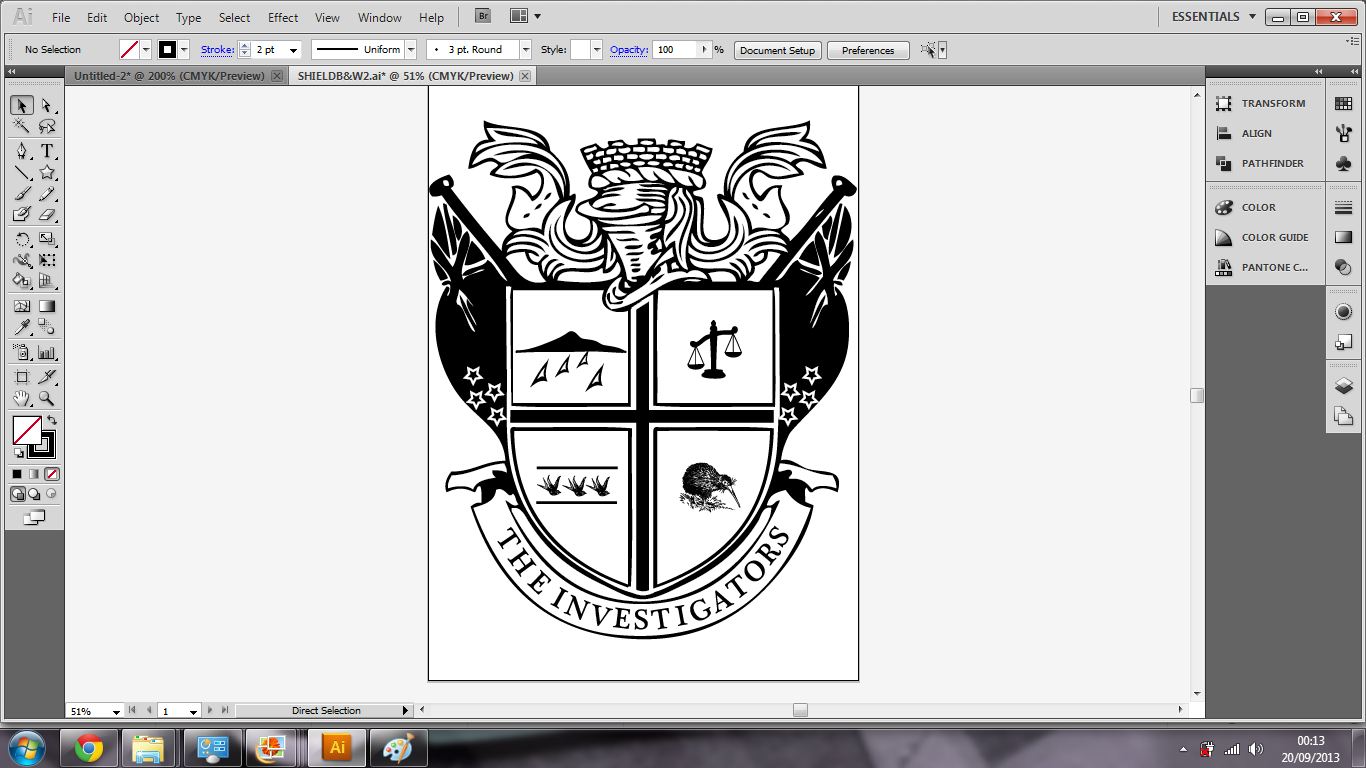Pick the Magic Wand tool
1366x768 pixels.
(21, 126)
